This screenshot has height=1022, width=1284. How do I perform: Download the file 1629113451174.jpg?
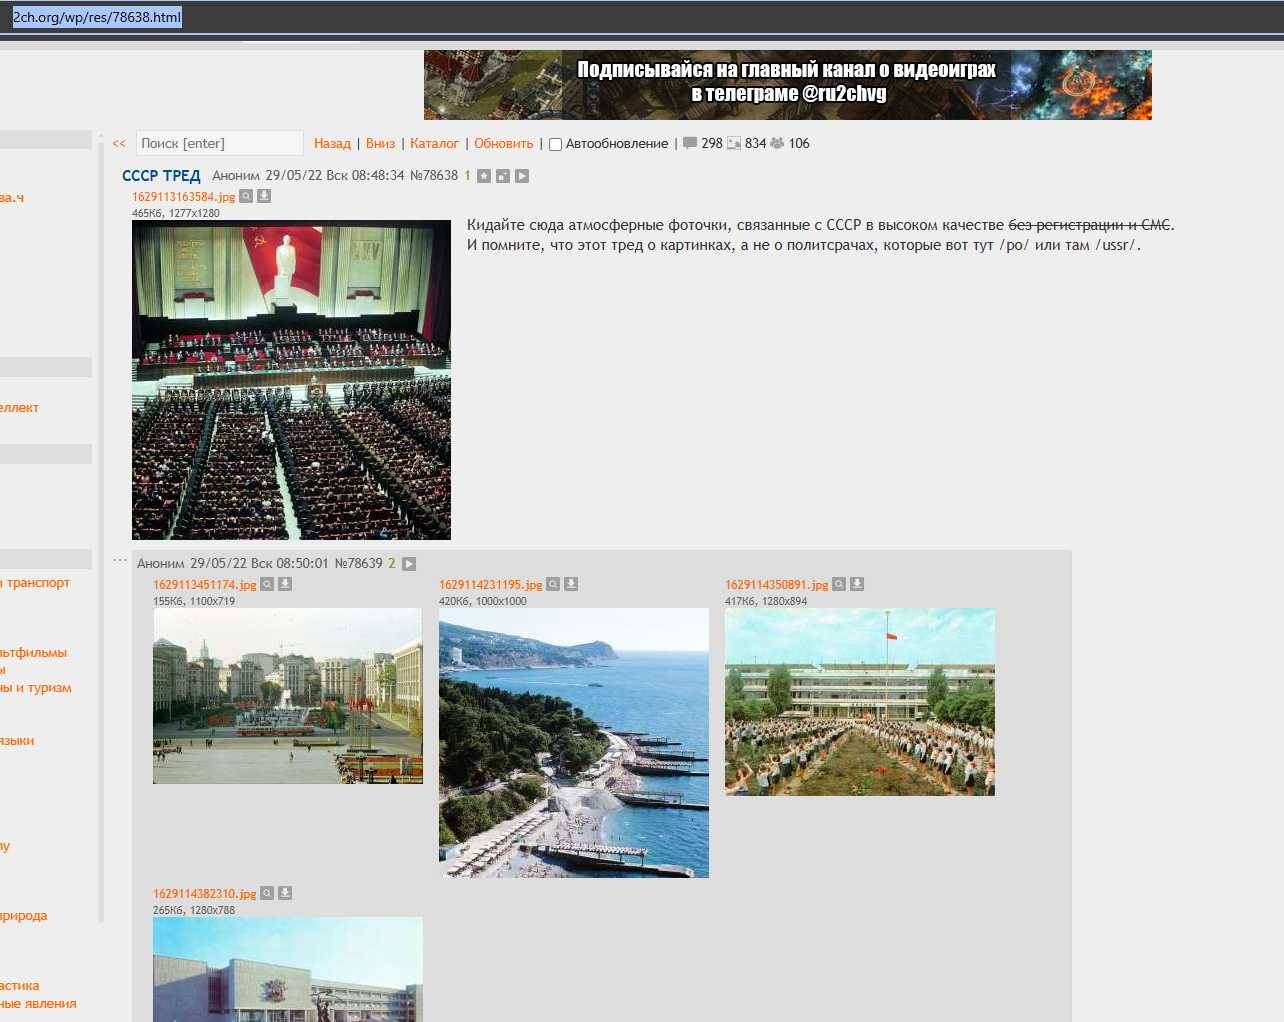(285, 584)
